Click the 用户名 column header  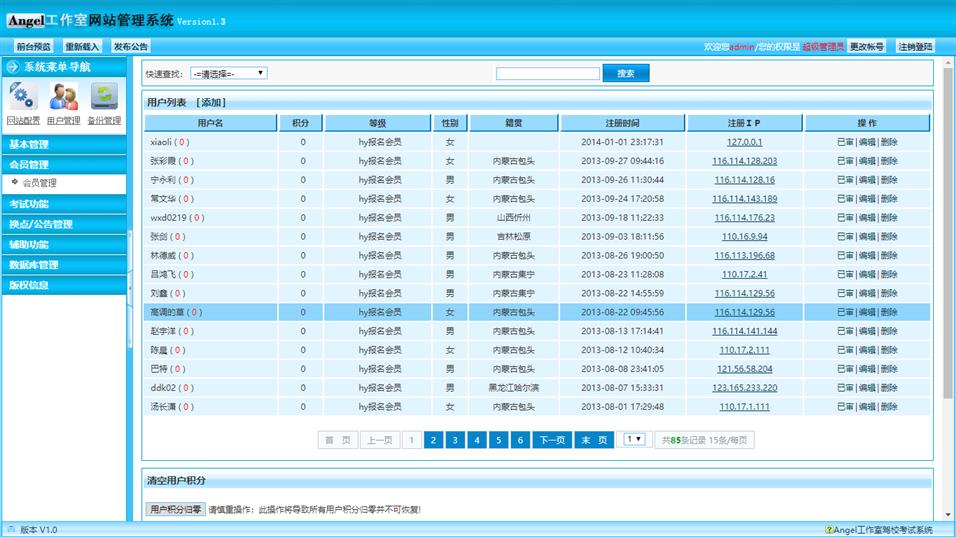point(210,123)
